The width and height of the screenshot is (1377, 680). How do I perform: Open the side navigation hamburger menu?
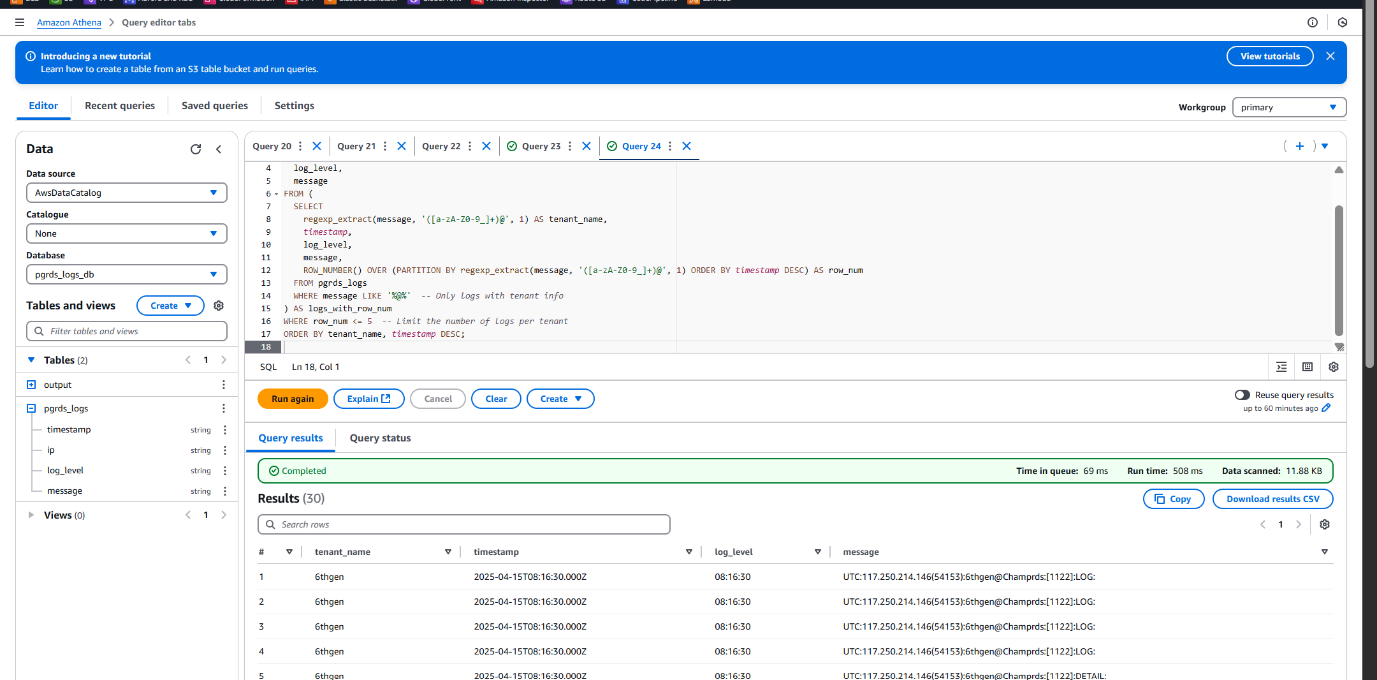point(19,22)
